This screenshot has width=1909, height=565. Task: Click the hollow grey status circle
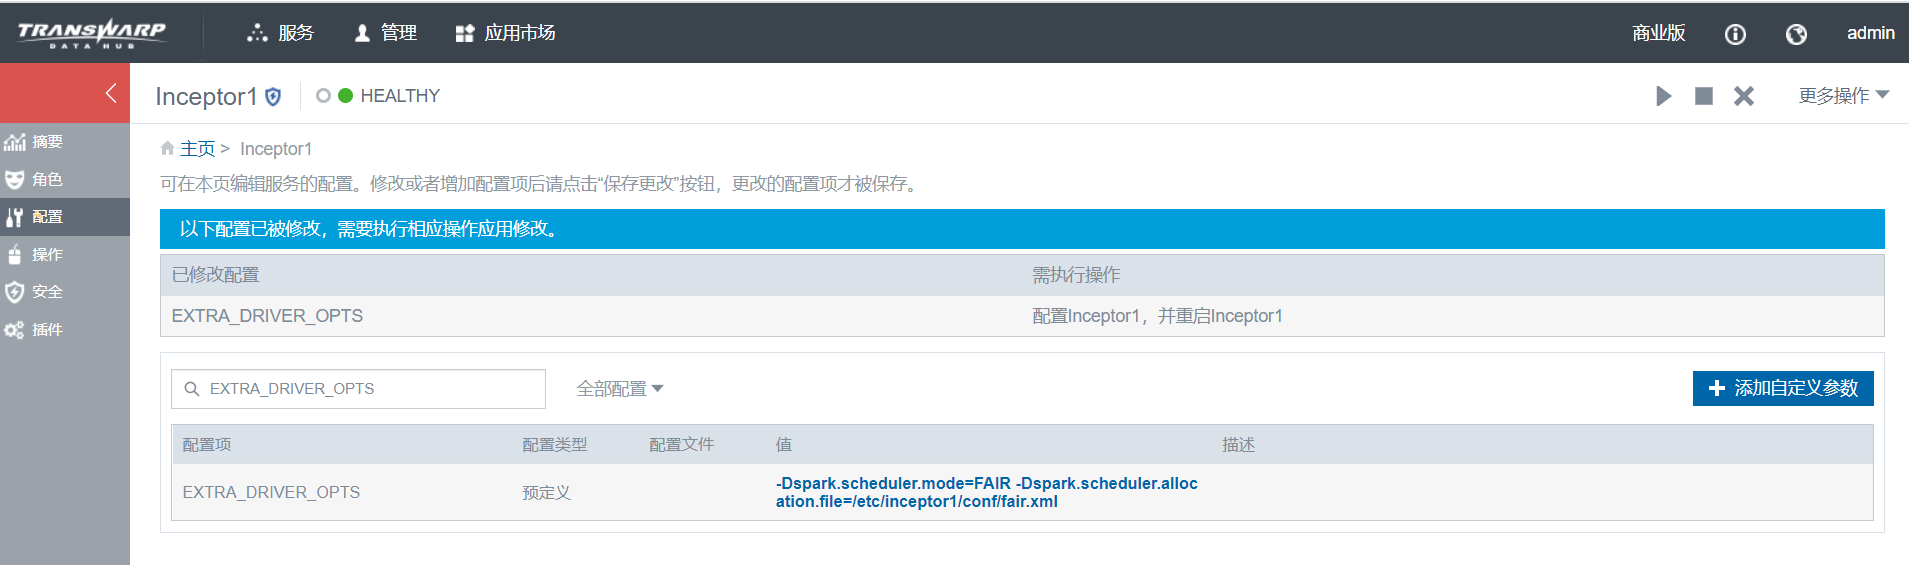point(323,96)
